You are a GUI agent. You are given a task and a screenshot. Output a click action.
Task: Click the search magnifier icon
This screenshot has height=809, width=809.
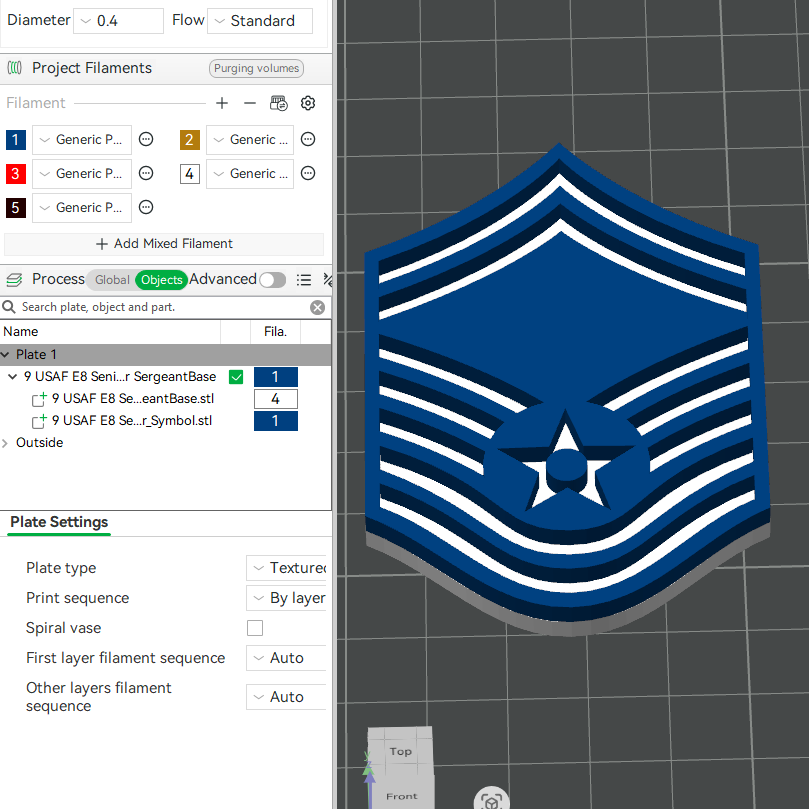pyautogui.click(x=9, y=307)
